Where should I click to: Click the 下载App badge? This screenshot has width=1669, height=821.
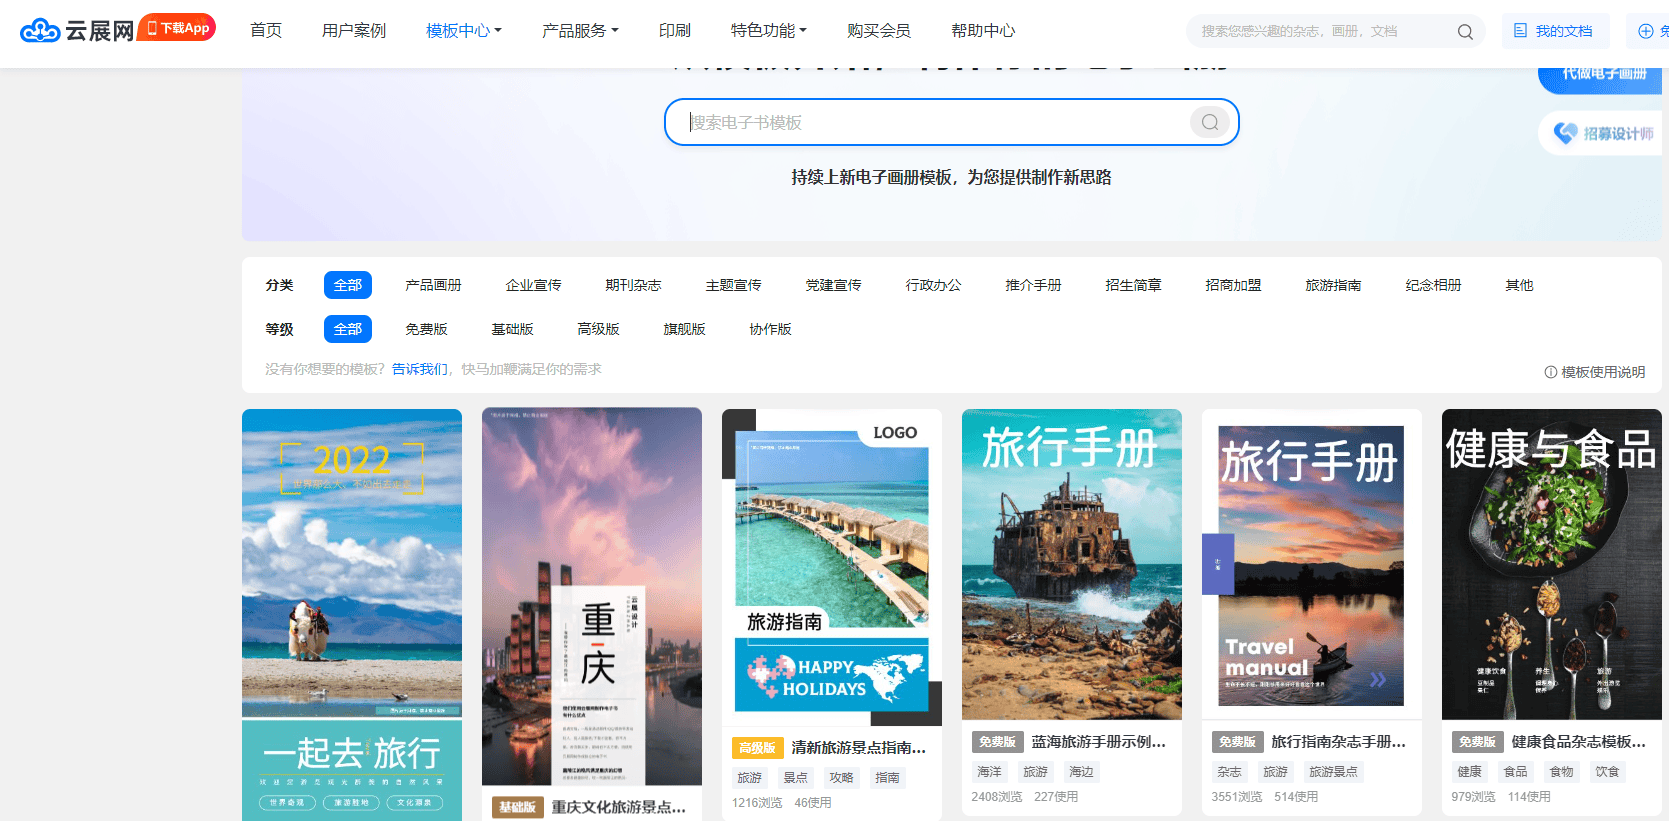pyautogui.click(x=177, y=28)
